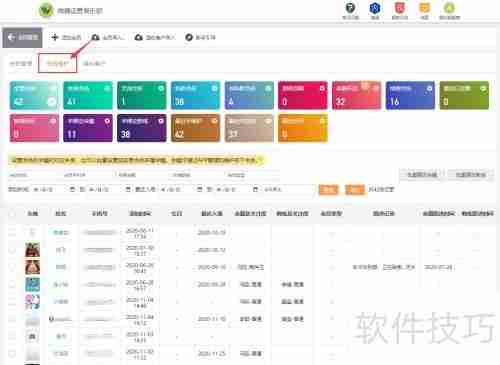
Task: Select the purple card showing 11
Action: (x=88, y=128)
